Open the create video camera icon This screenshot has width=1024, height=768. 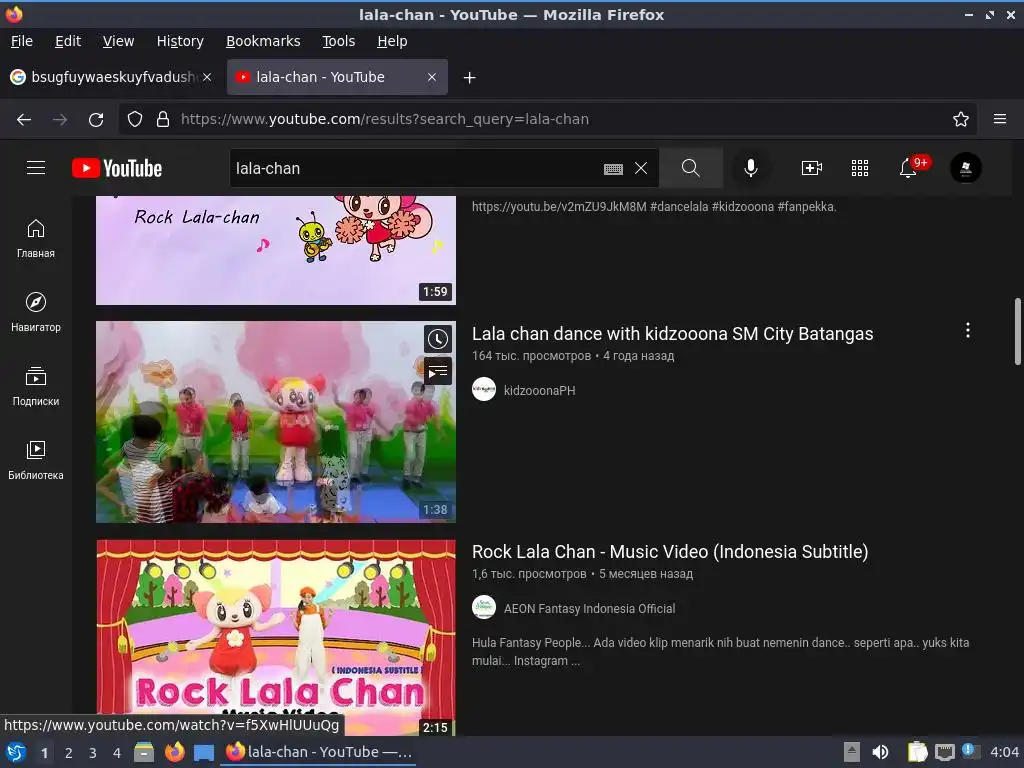pos(811,168)
